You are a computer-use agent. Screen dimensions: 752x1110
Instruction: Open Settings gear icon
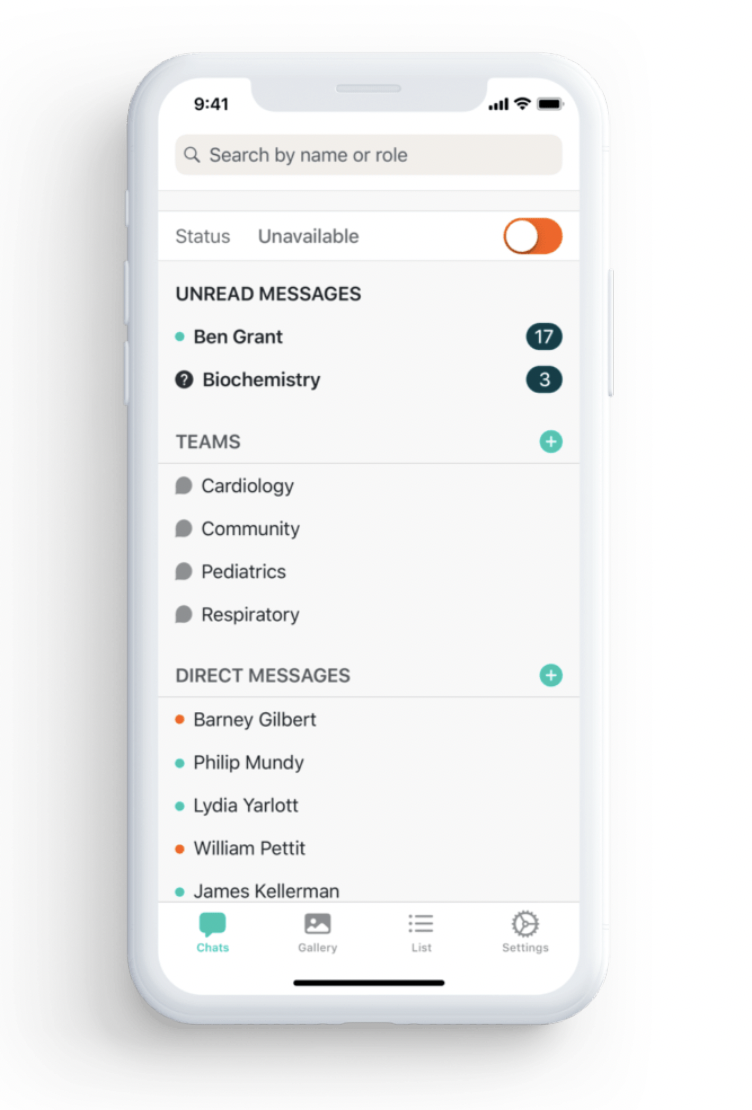(525, 924)
